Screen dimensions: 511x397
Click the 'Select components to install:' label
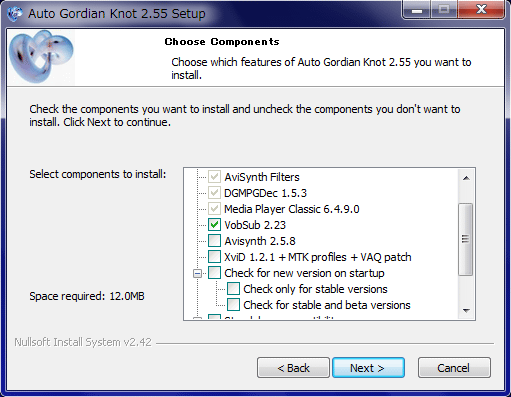pos(97,174)
